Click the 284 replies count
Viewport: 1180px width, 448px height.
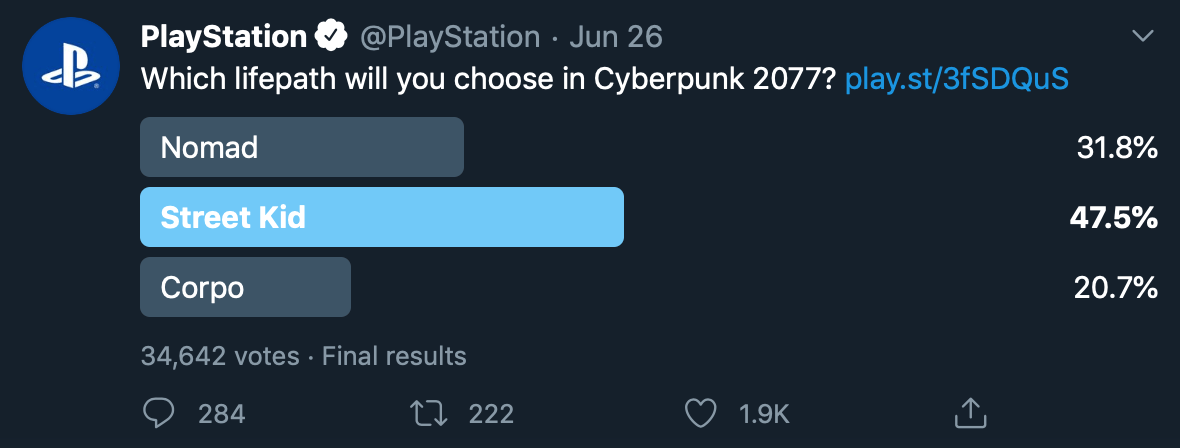(x=222, y=413)
